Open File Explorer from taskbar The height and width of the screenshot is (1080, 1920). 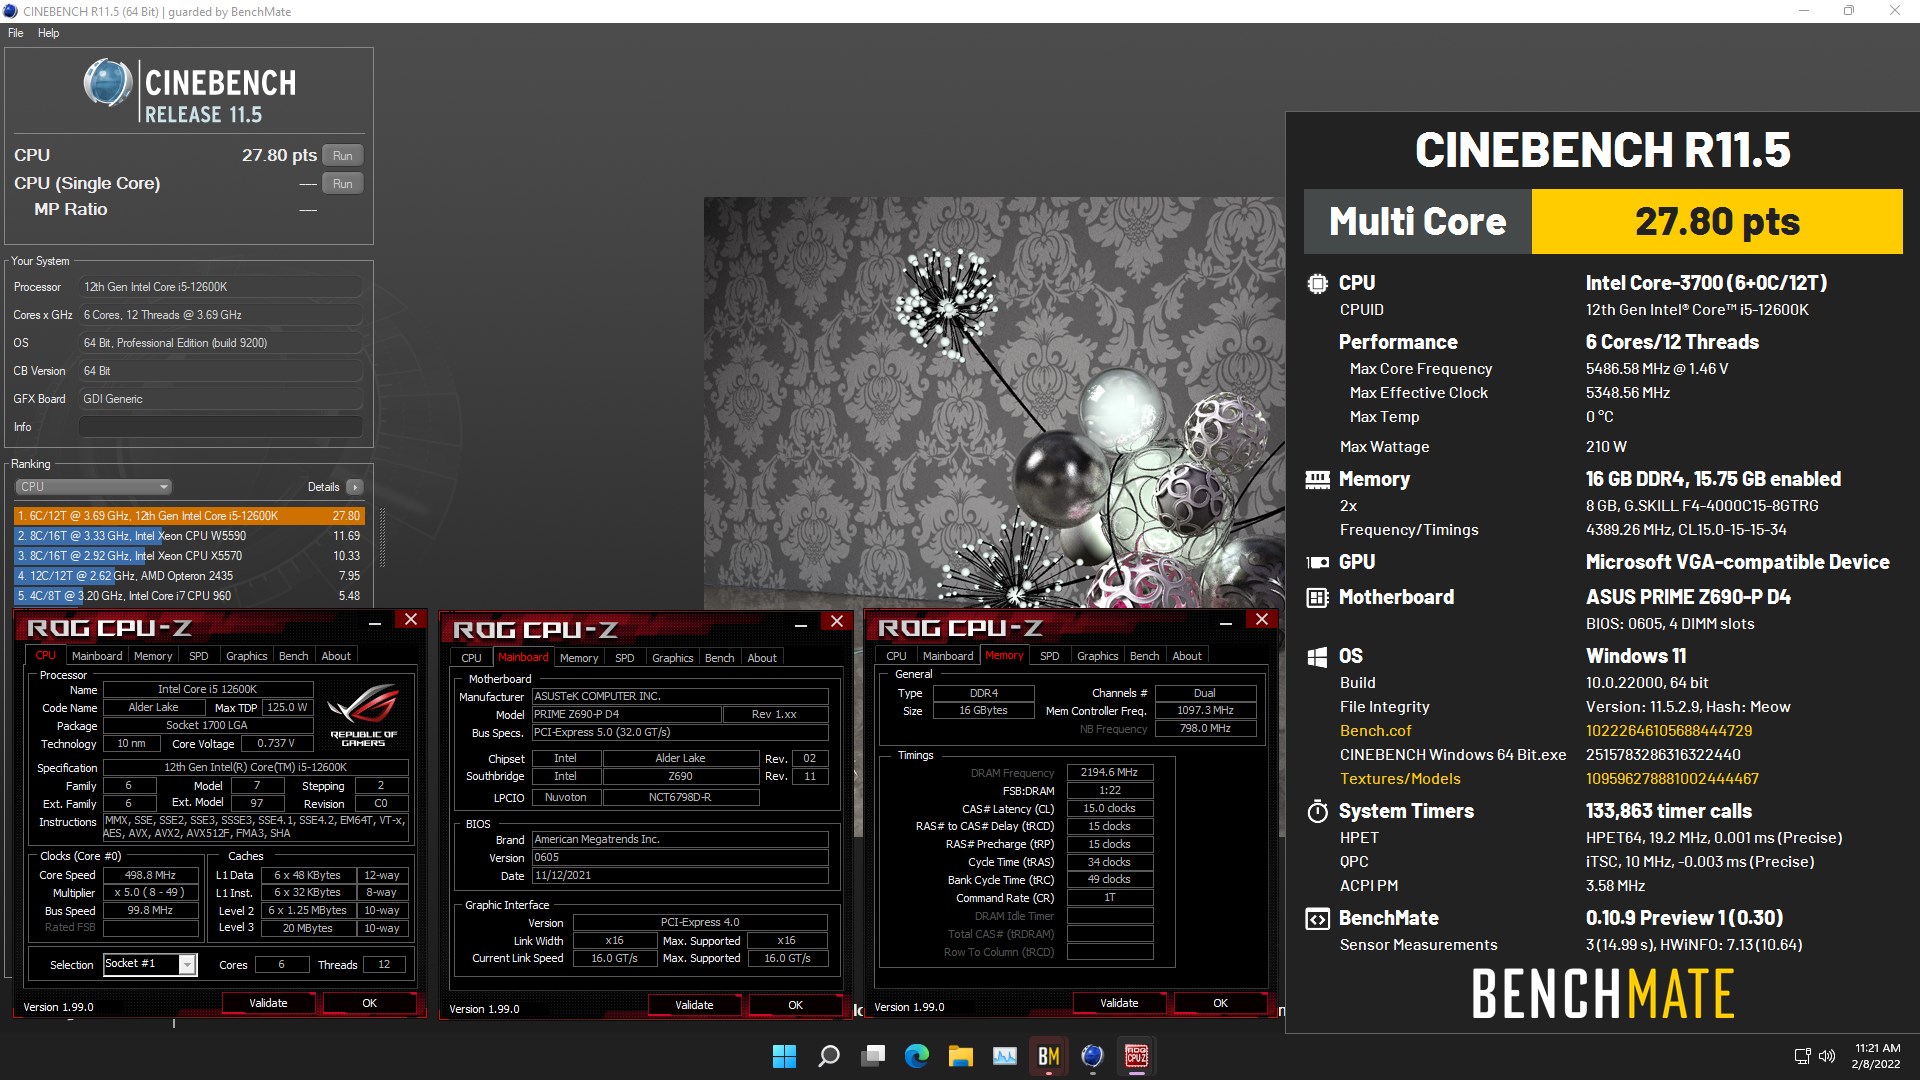coord(961,1056)
